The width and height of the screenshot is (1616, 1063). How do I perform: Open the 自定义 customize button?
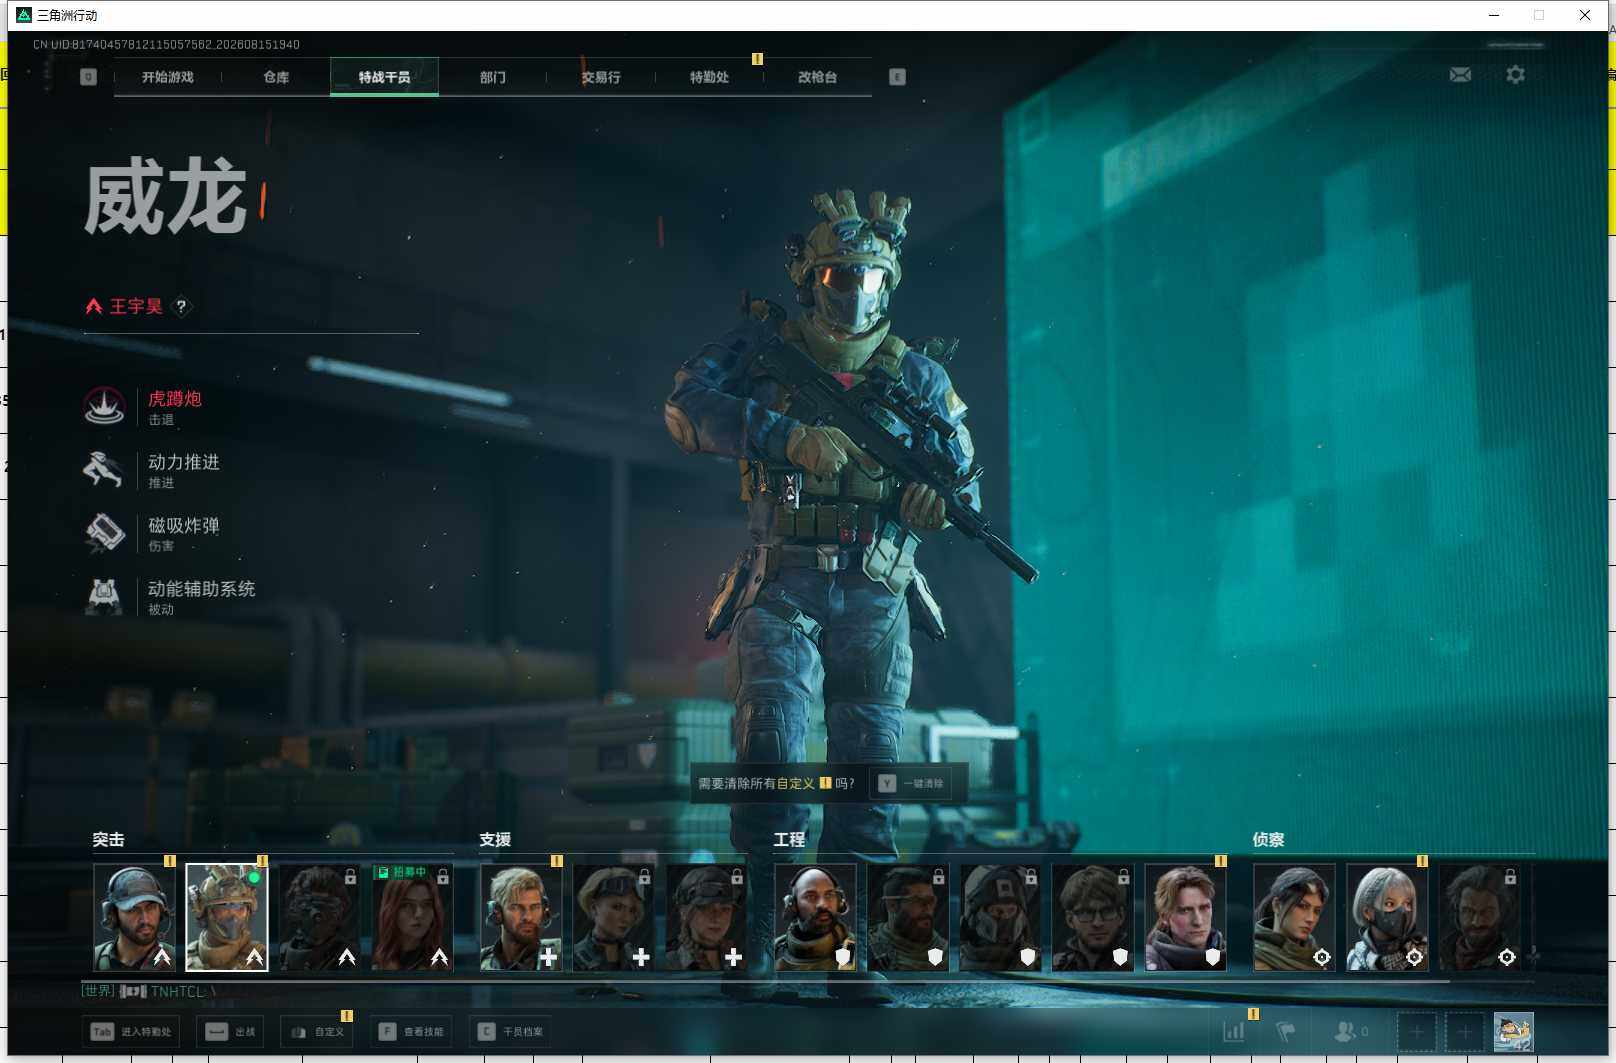point(316,1032)
